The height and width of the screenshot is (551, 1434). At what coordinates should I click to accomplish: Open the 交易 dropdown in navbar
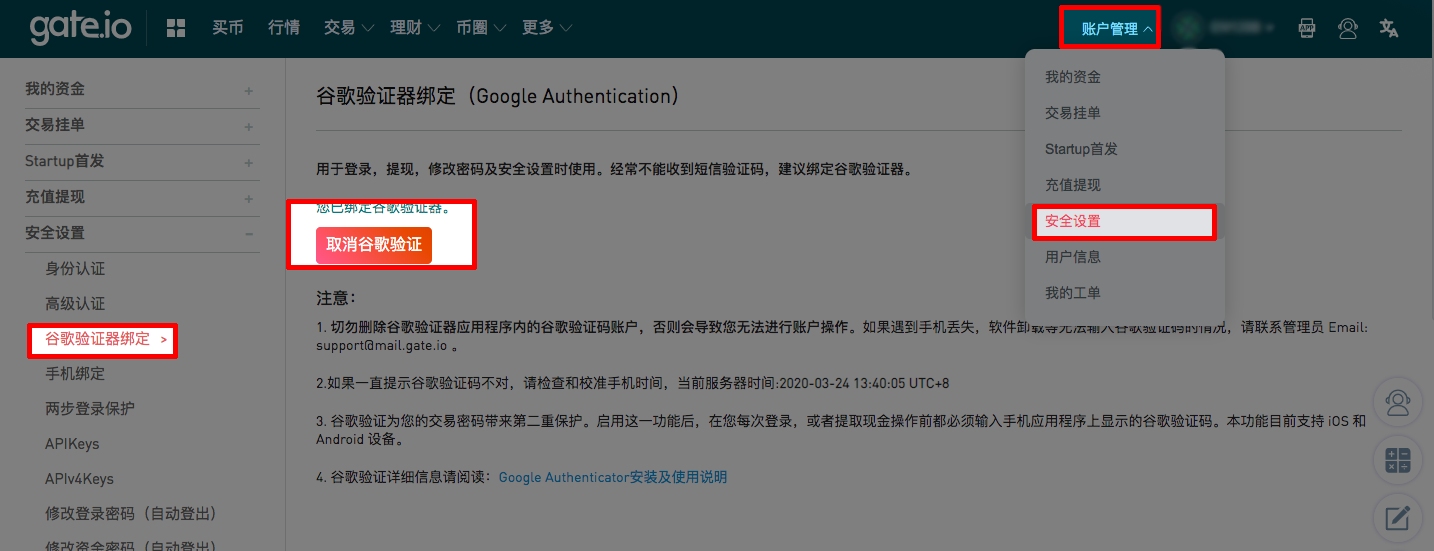click(x=348, y=28)
